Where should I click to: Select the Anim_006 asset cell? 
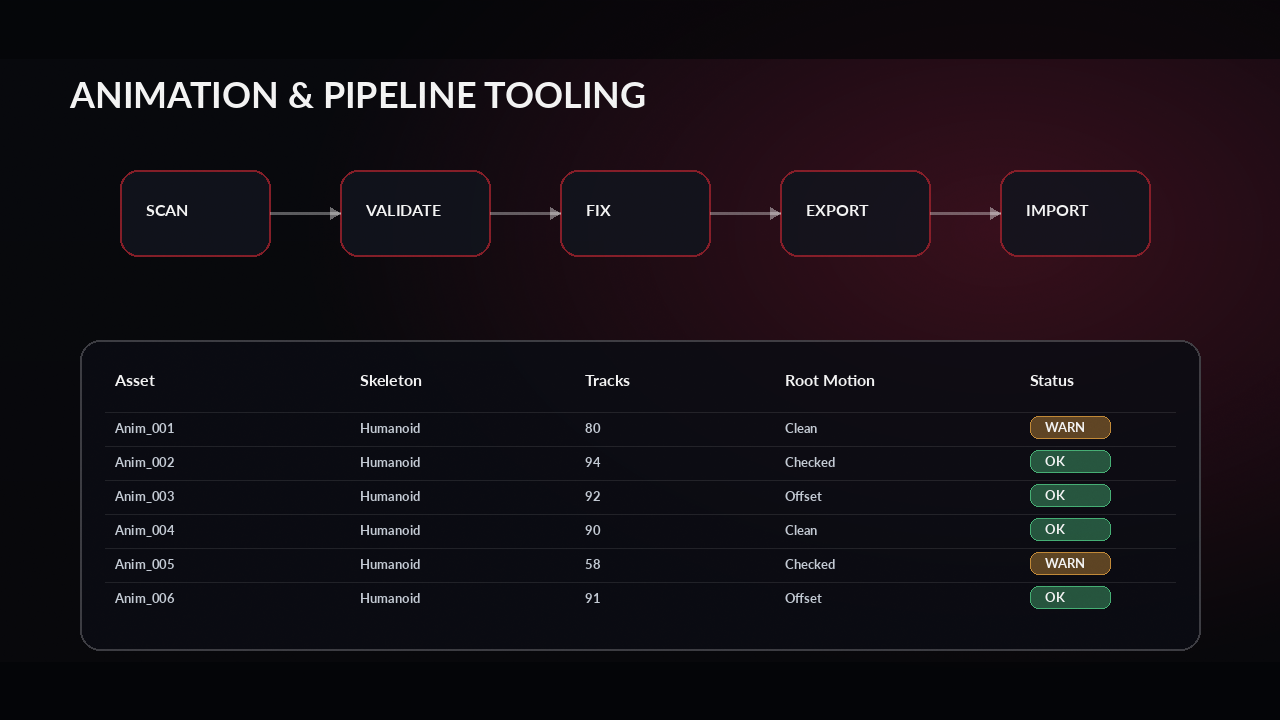coord(145,598)
